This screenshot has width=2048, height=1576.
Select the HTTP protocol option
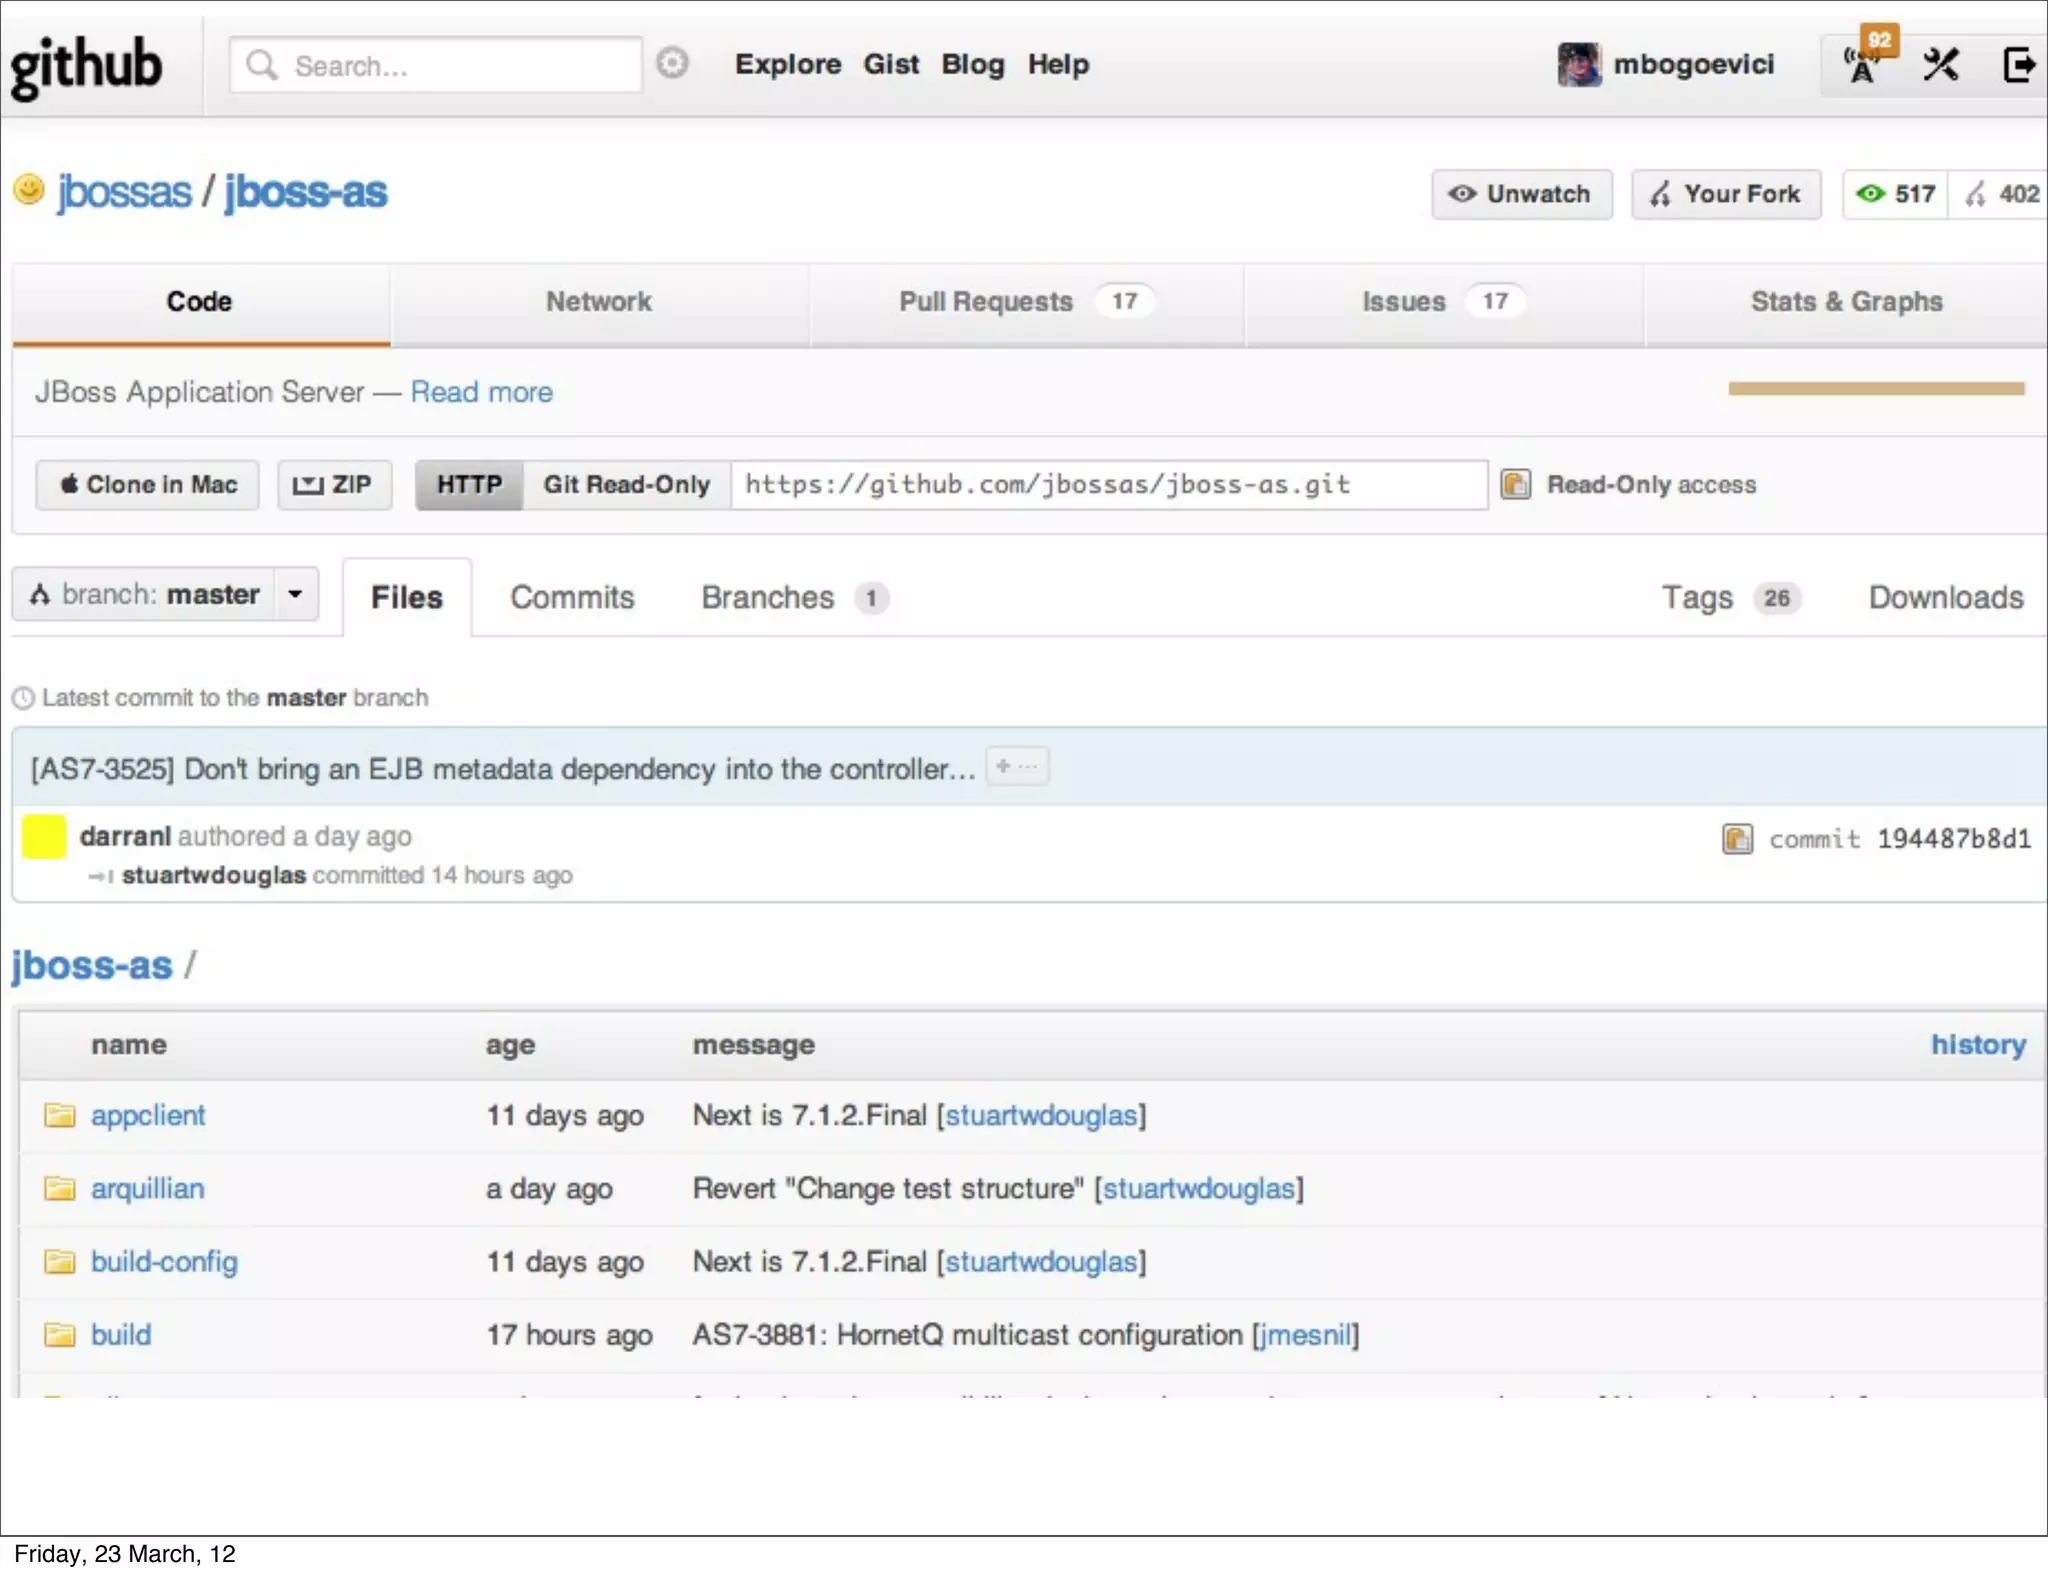pos(469,485)
